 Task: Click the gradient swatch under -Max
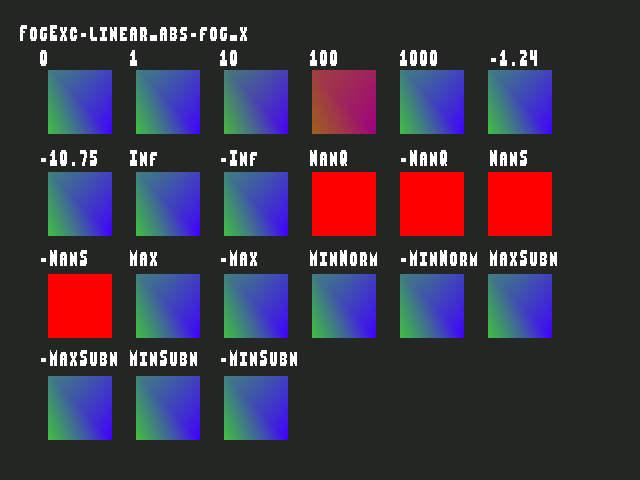click(x=256, y=306)
